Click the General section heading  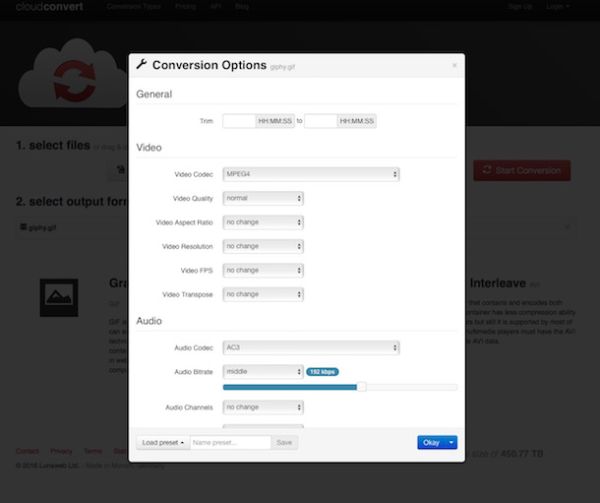(154, 94)
